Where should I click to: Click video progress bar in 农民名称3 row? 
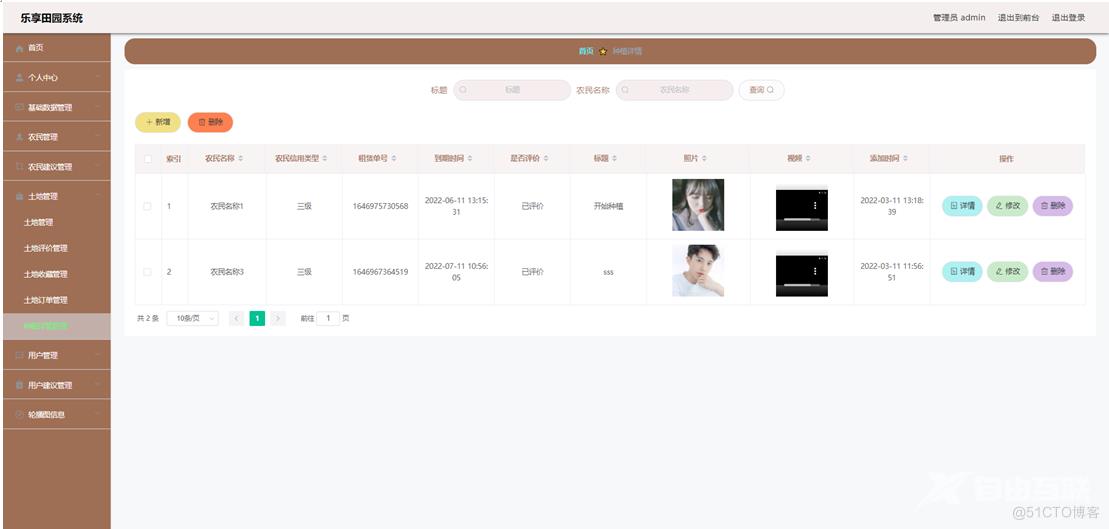pyautogui.click(x=800, y=285)
